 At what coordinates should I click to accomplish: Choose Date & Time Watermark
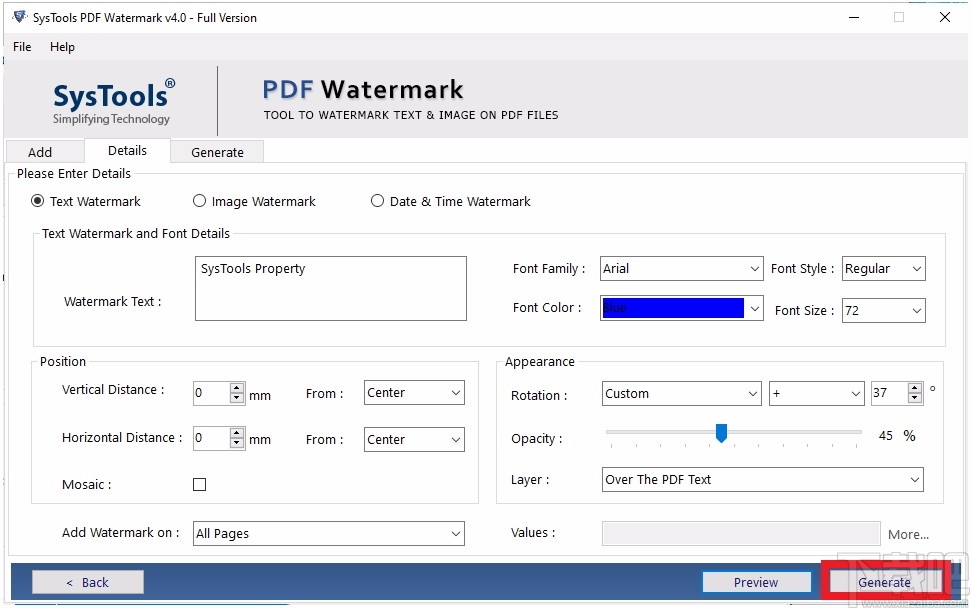[377, 201]
